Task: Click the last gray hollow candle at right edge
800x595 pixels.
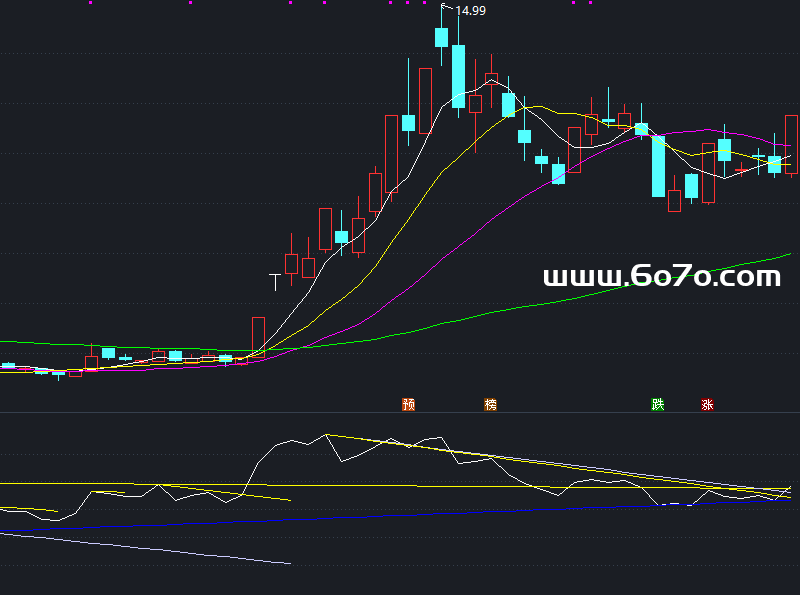Action: tap(792, 143)
